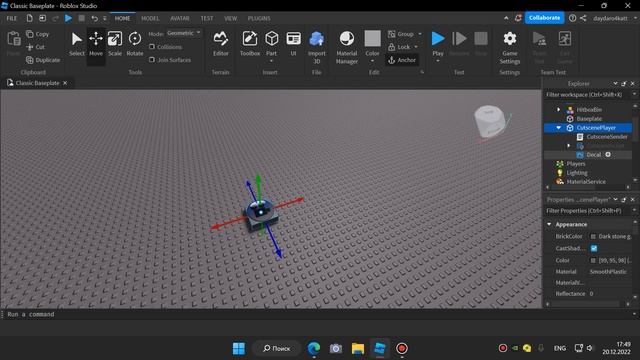The width and height of the screenshot is (640, 360).
Task: Expand the HitboxBin tree node
Action: pos(558,109)
